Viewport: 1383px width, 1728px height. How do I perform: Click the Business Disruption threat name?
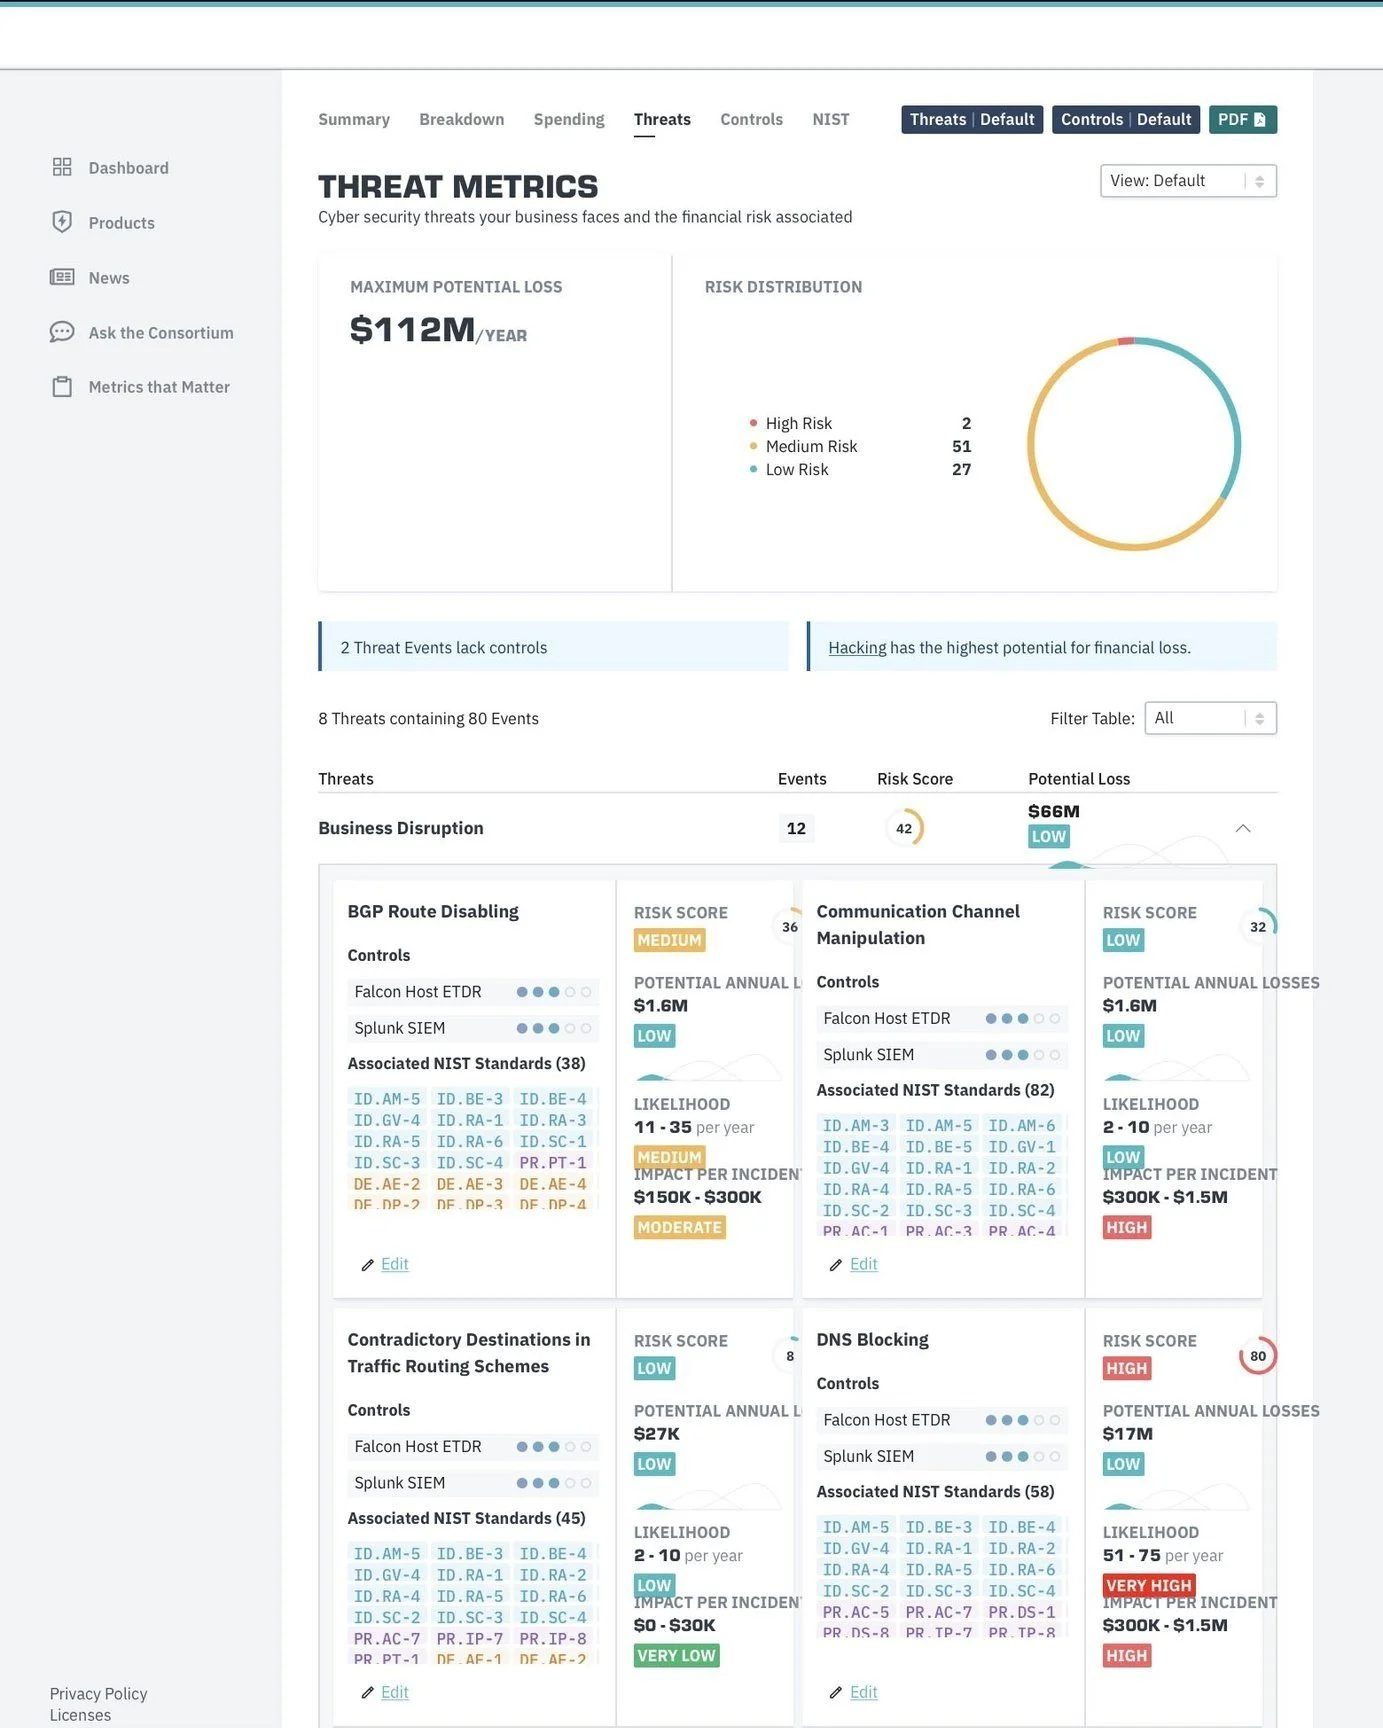coord(401,828)
